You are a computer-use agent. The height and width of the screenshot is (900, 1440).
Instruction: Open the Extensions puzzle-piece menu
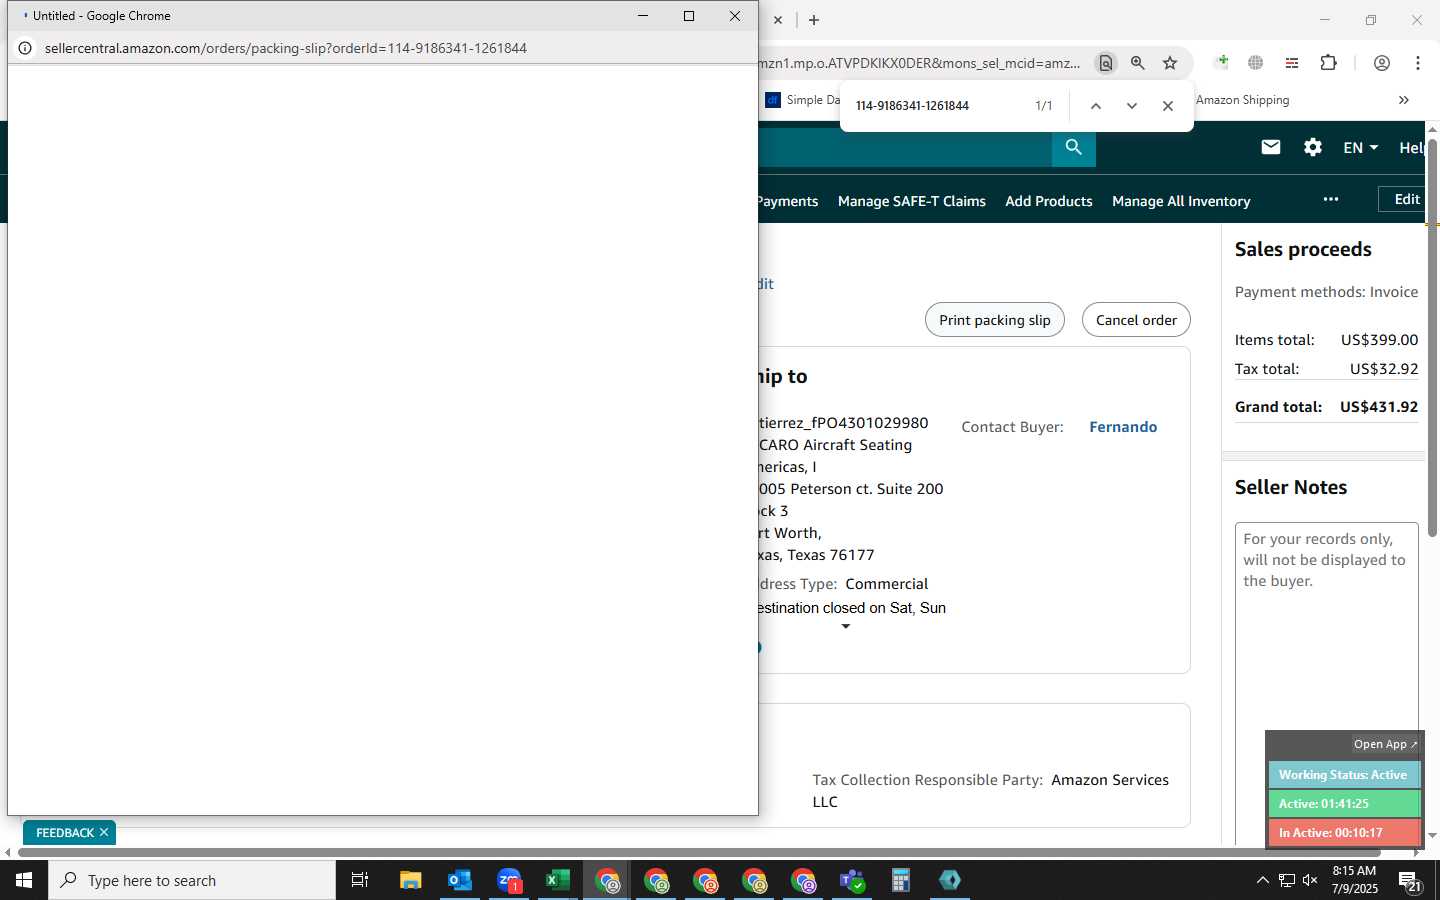click(1328, 63)
